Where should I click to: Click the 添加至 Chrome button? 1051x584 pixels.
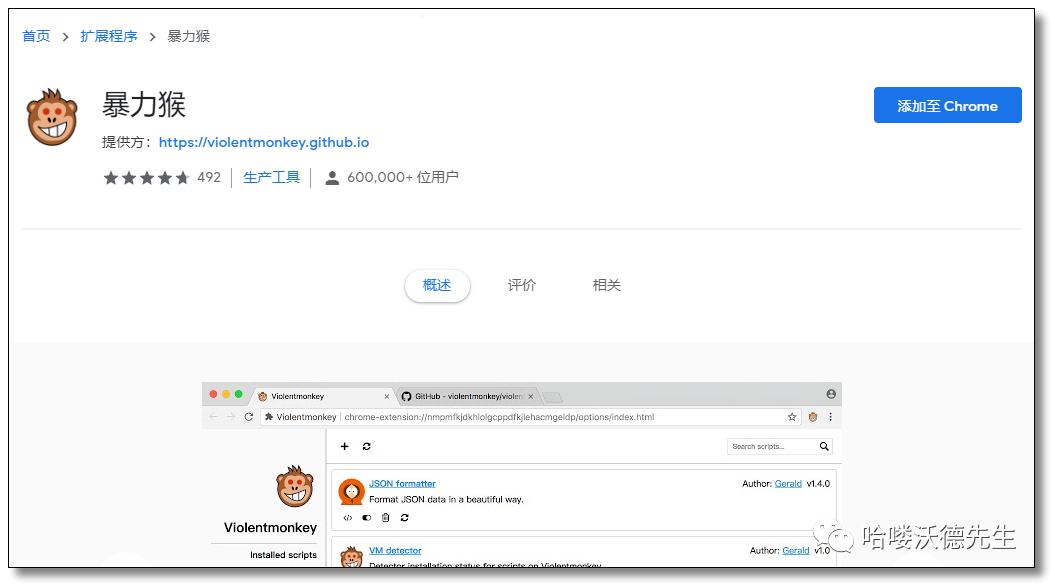pos(947,105)
